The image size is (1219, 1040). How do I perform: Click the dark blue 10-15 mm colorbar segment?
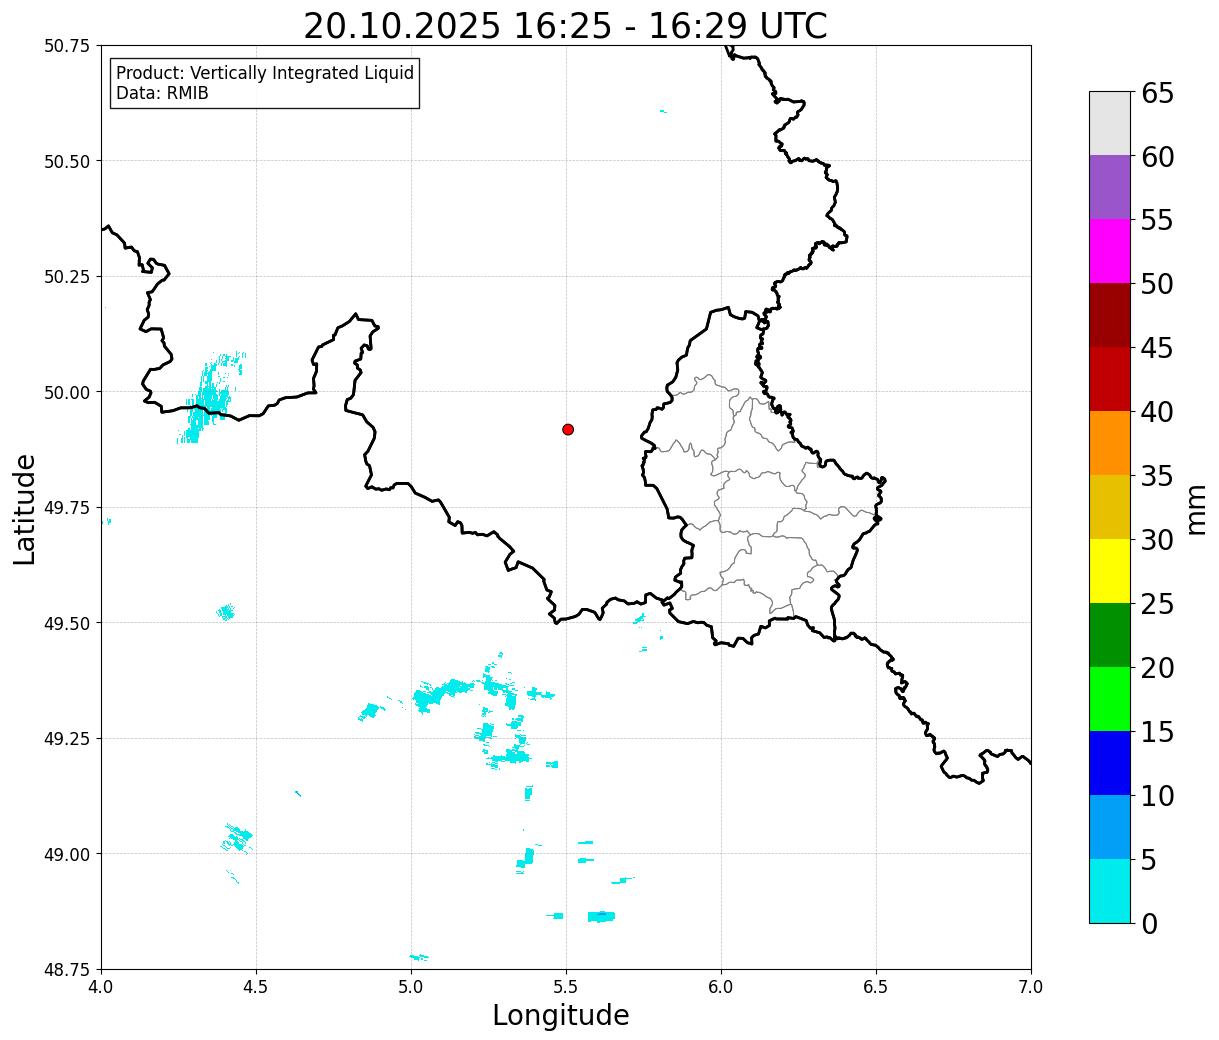click(1110, 763)
